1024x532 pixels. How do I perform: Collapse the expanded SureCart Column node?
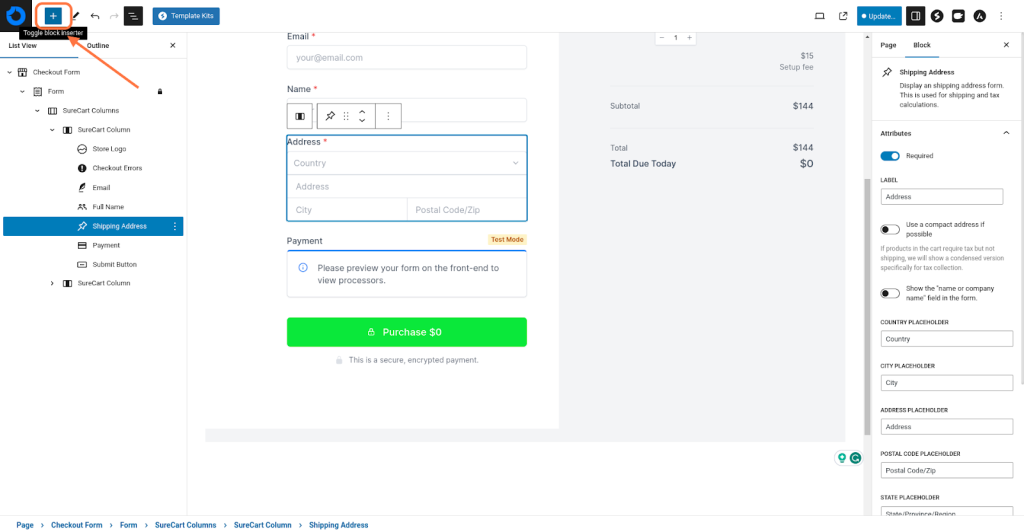(x=52, y=130)
